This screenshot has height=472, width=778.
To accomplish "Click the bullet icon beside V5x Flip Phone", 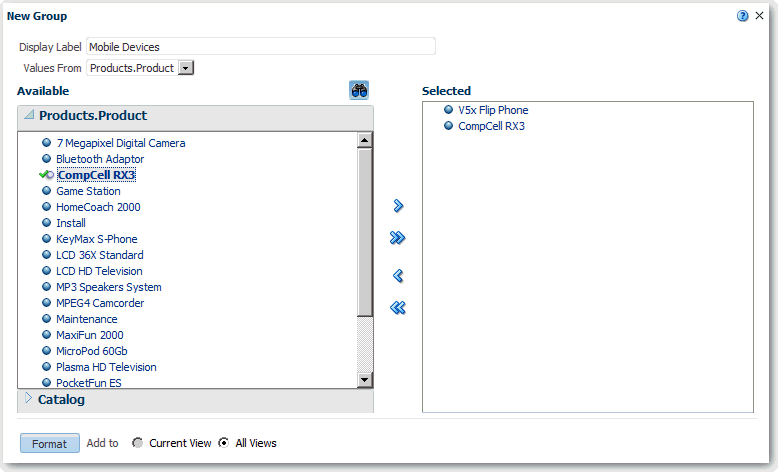I will pos(449,110).
